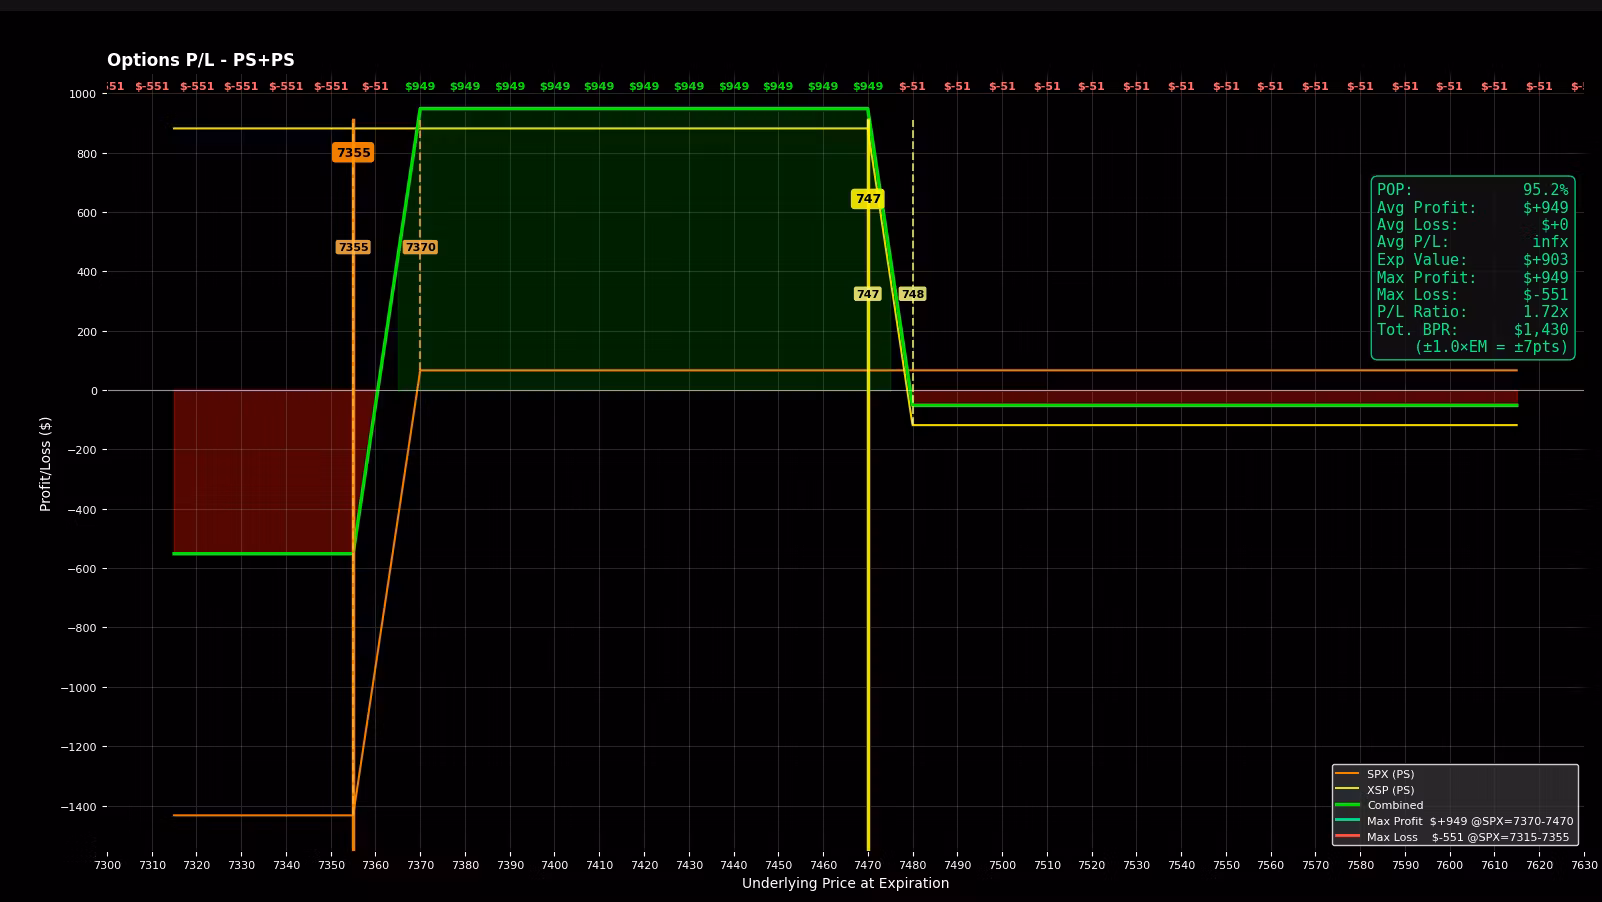Click the −600 tick on the y-axis
Viewport: 1602px width, 902px height.
pos(83,569)
